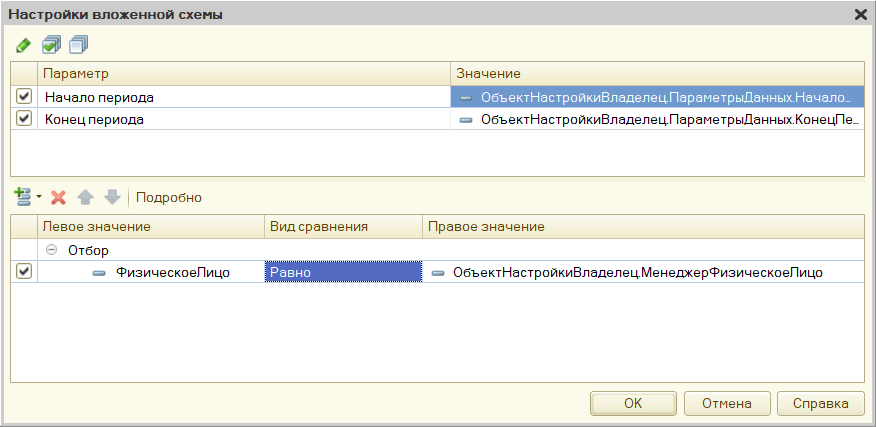This screenshot has height=427, width=876.
Task: Open the dropdown arrow beside the add icon
Action: (39, 197)
